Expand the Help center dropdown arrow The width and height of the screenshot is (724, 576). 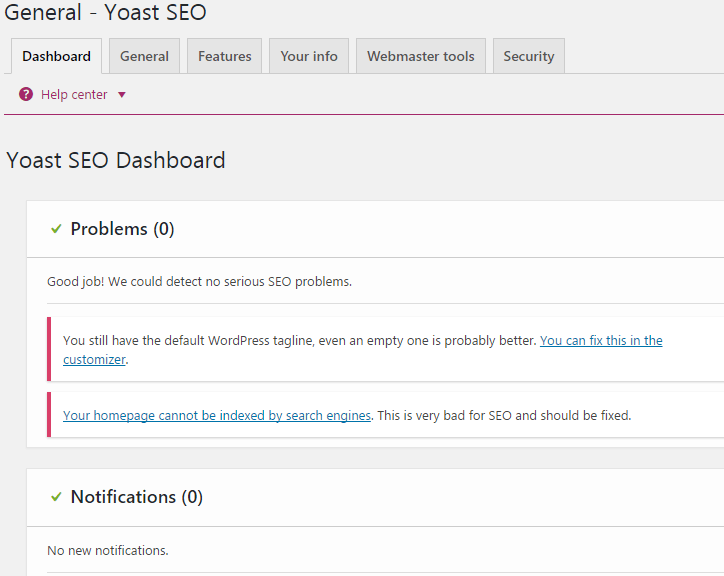122,95
